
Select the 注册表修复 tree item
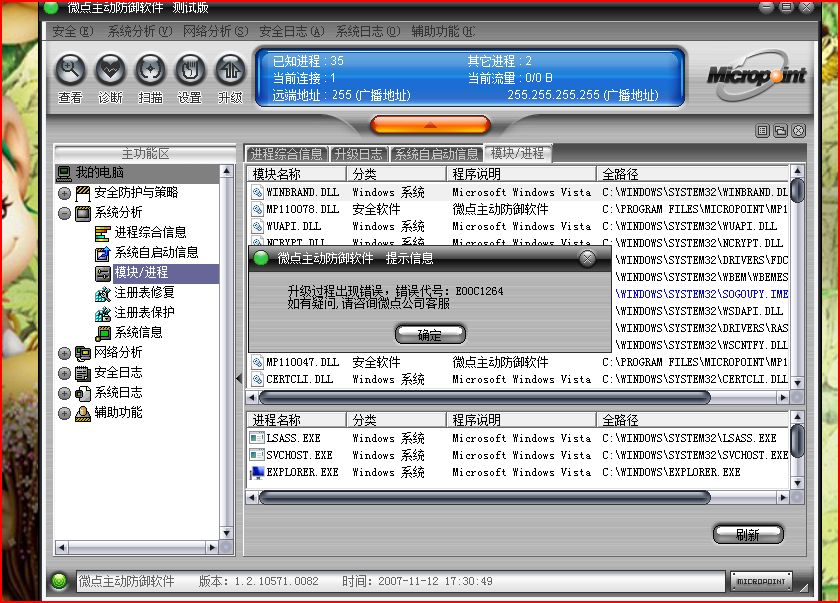click(x=144, y=293)
